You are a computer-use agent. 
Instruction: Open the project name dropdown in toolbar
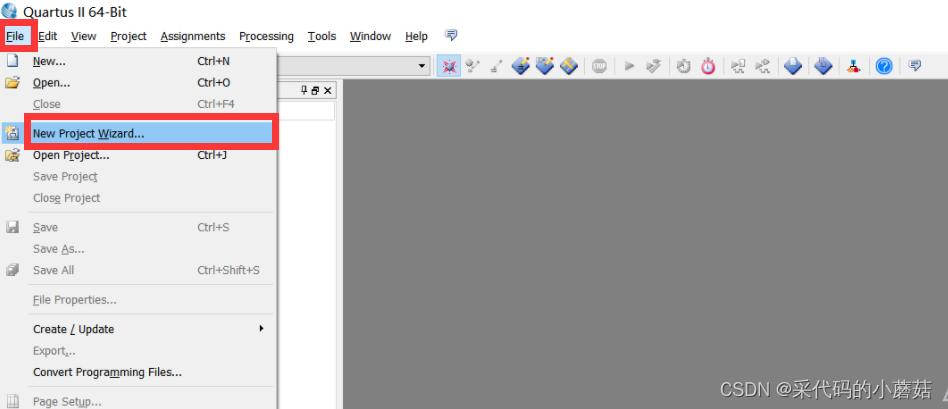coord(423,65)
